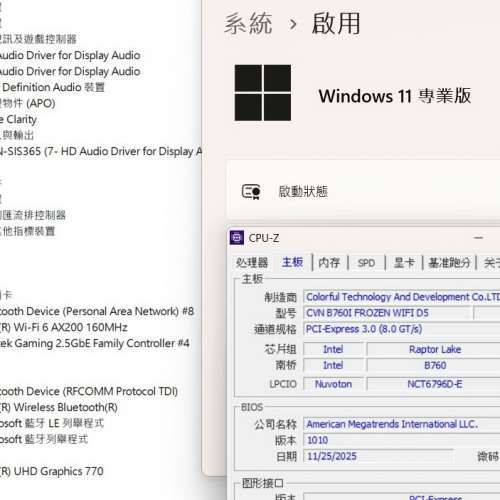Select the Clarity audio device entry
The height and width of the screenshot is (500, 500).
18,119
